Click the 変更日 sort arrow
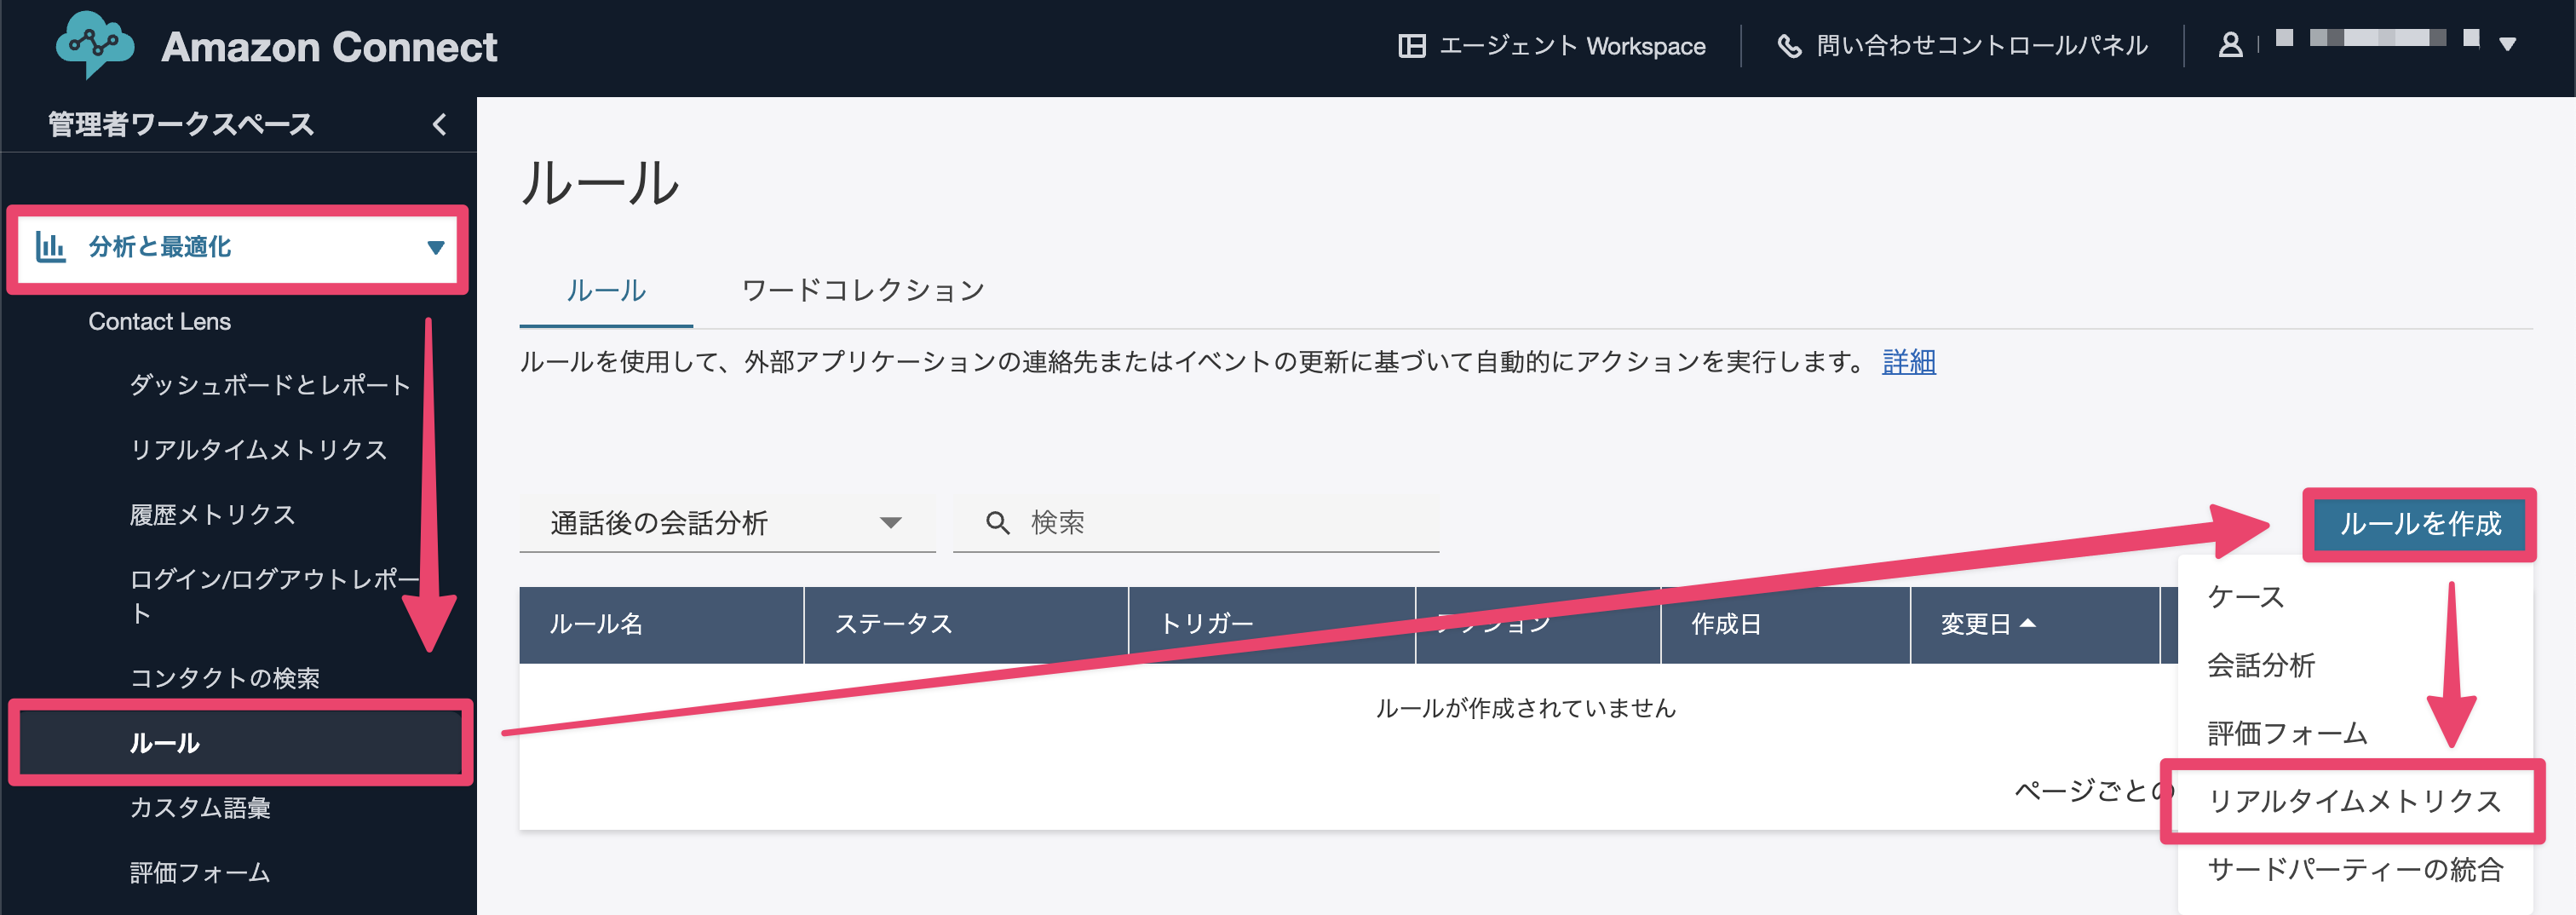This screenshot has width=2576, height=915. point(2028,623)
